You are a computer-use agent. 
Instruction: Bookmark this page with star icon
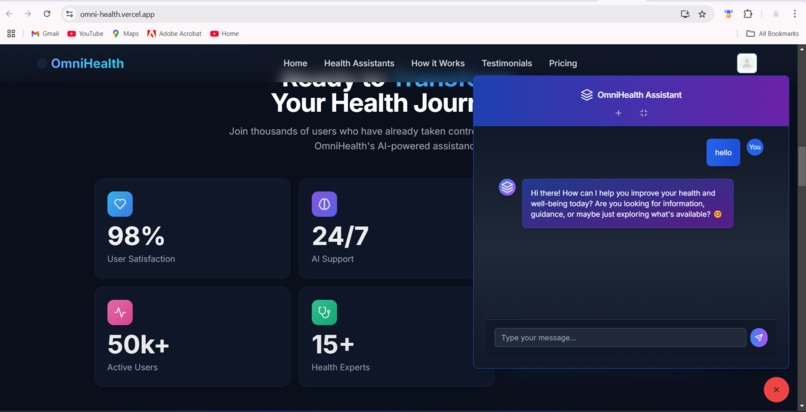(702, 14)
